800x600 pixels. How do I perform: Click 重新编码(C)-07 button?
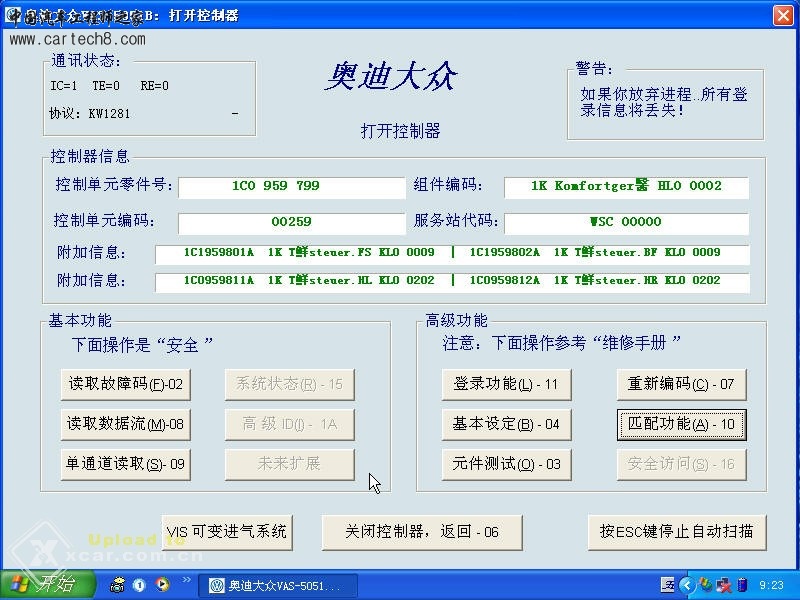681,384
